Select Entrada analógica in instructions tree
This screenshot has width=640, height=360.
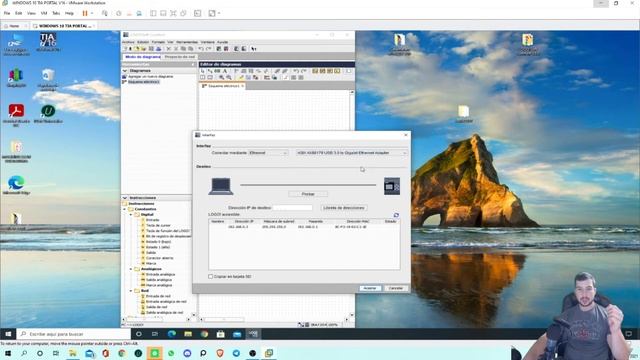[x=160, y=274]
